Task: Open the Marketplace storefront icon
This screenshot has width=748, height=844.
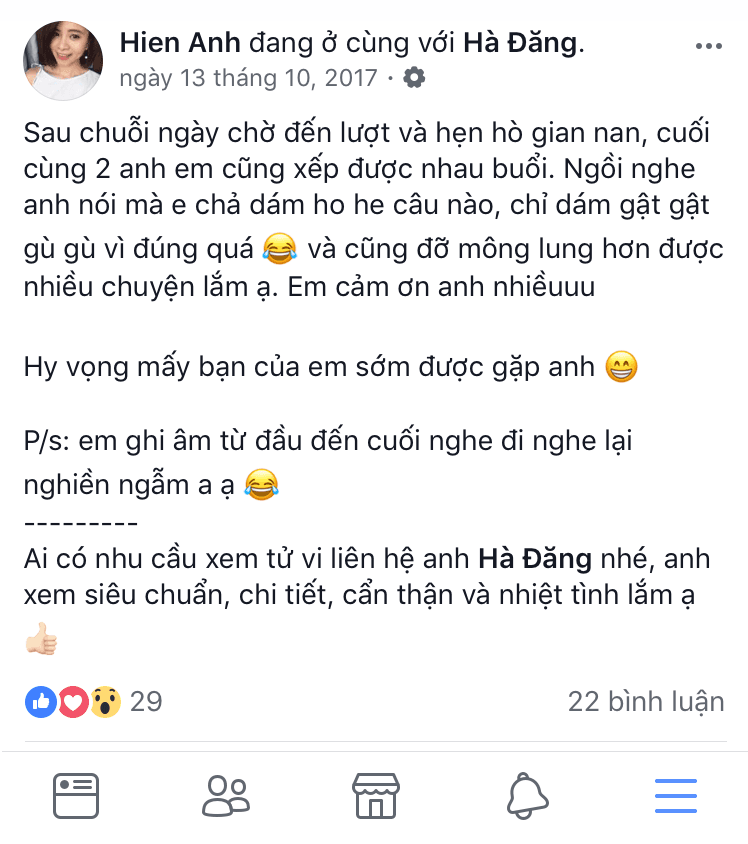Action: point(376,796)
